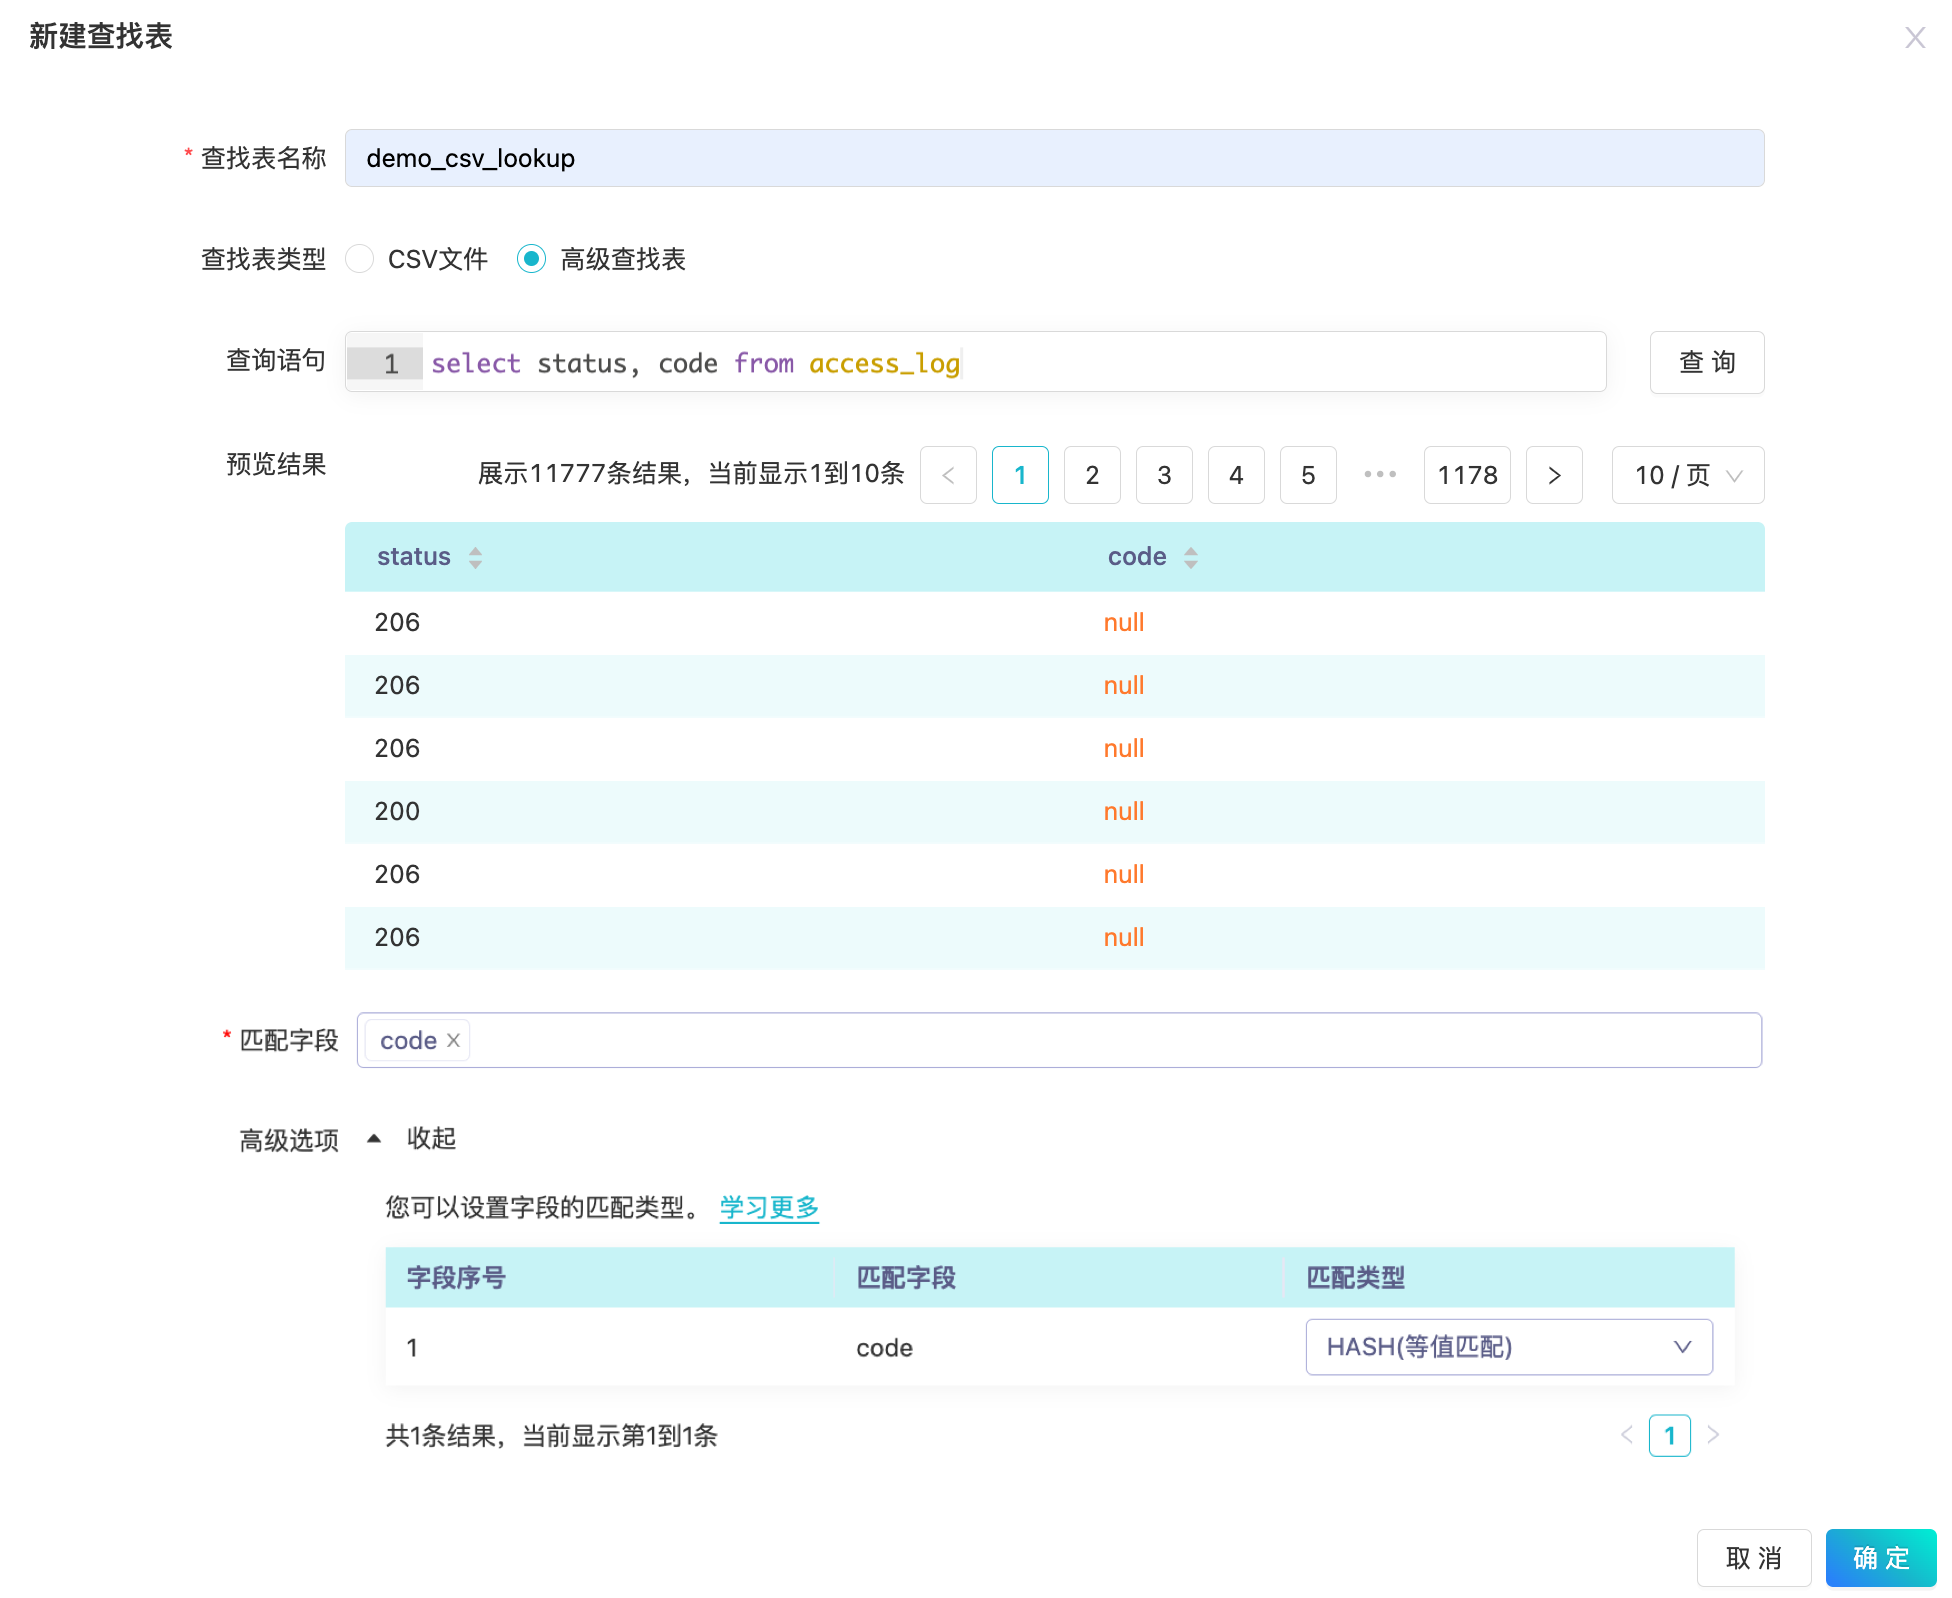Cancel with the 取消 button

click(1754, 1558)
